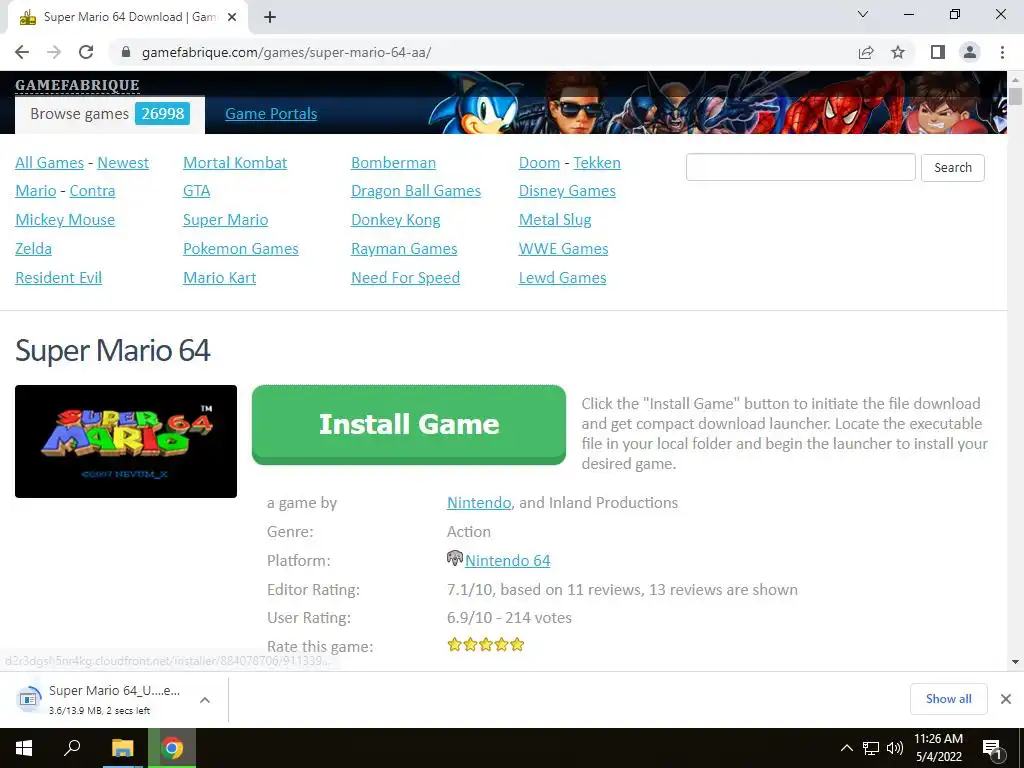Click Show all downloads button
This screenshot has width=1024, height=768.
point(948,699)
